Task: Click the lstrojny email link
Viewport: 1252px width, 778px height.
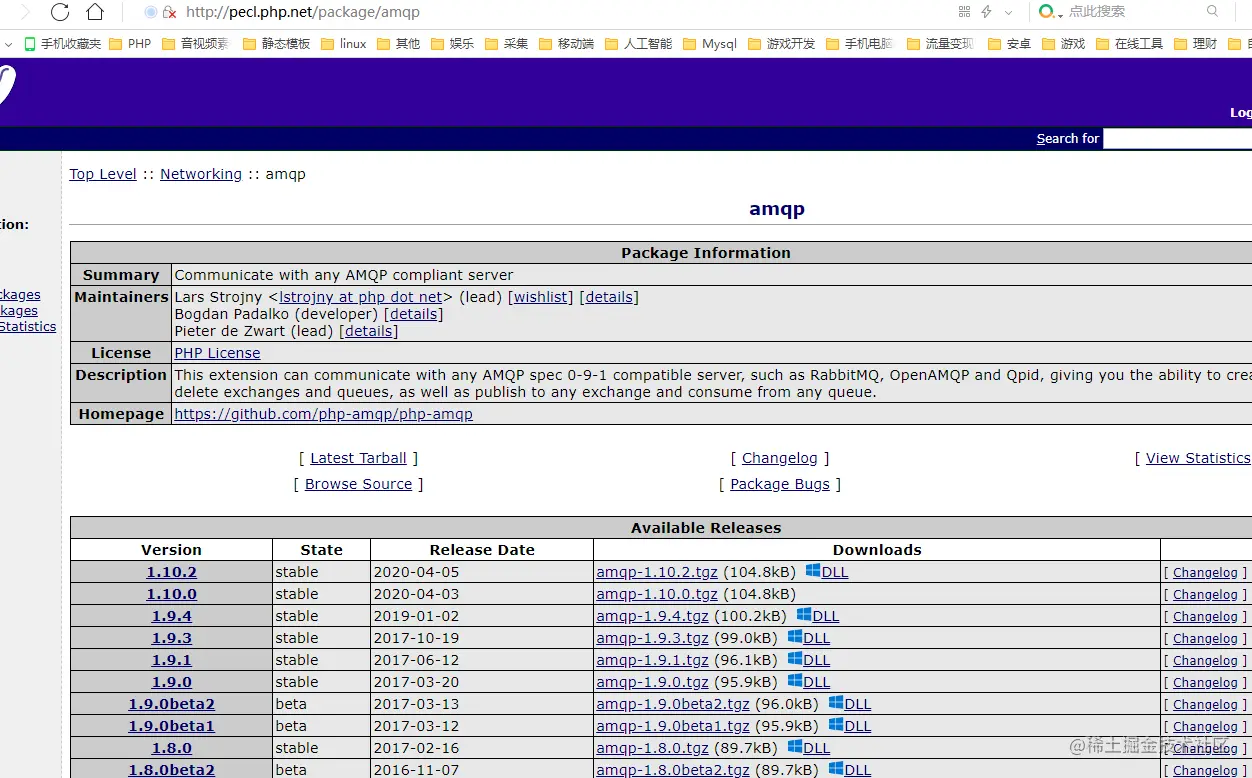Action: click(x=361, y=297)
